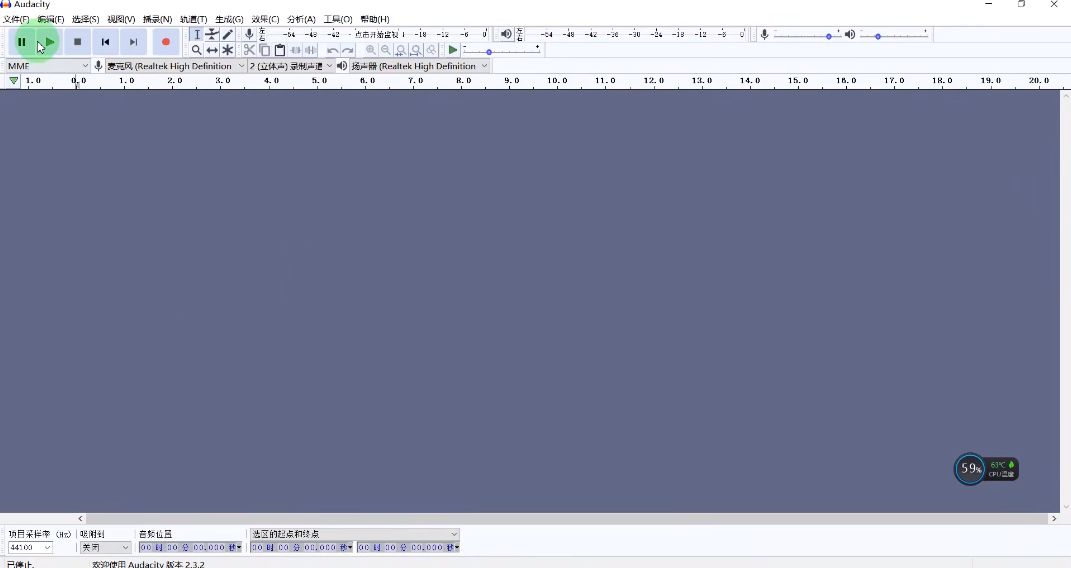1071x568 pixels.
Task: Click the selection start time field
Action: [301, 548]
